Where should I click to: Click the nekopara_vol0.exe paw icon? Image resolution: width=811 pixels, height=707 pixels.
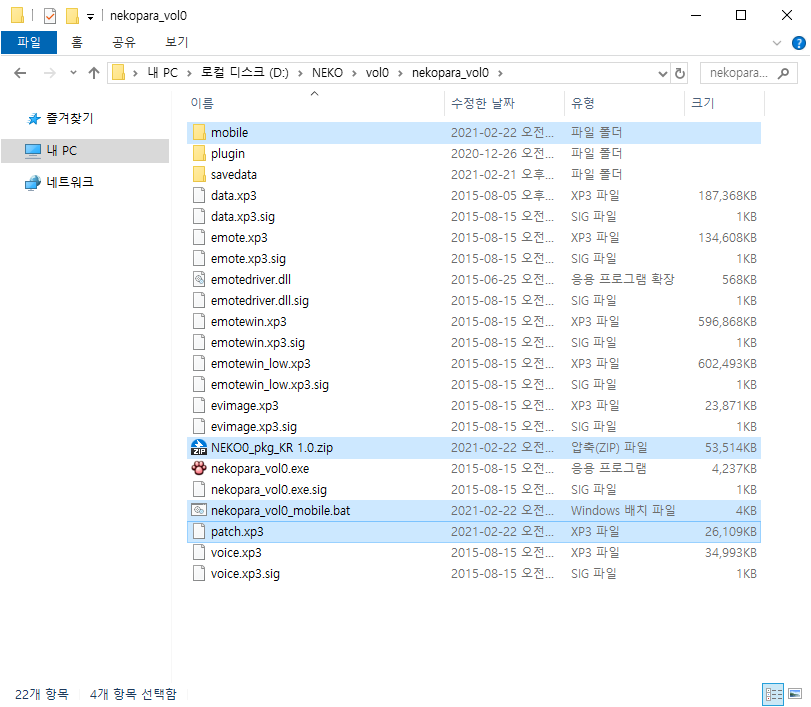click(199, 469)
